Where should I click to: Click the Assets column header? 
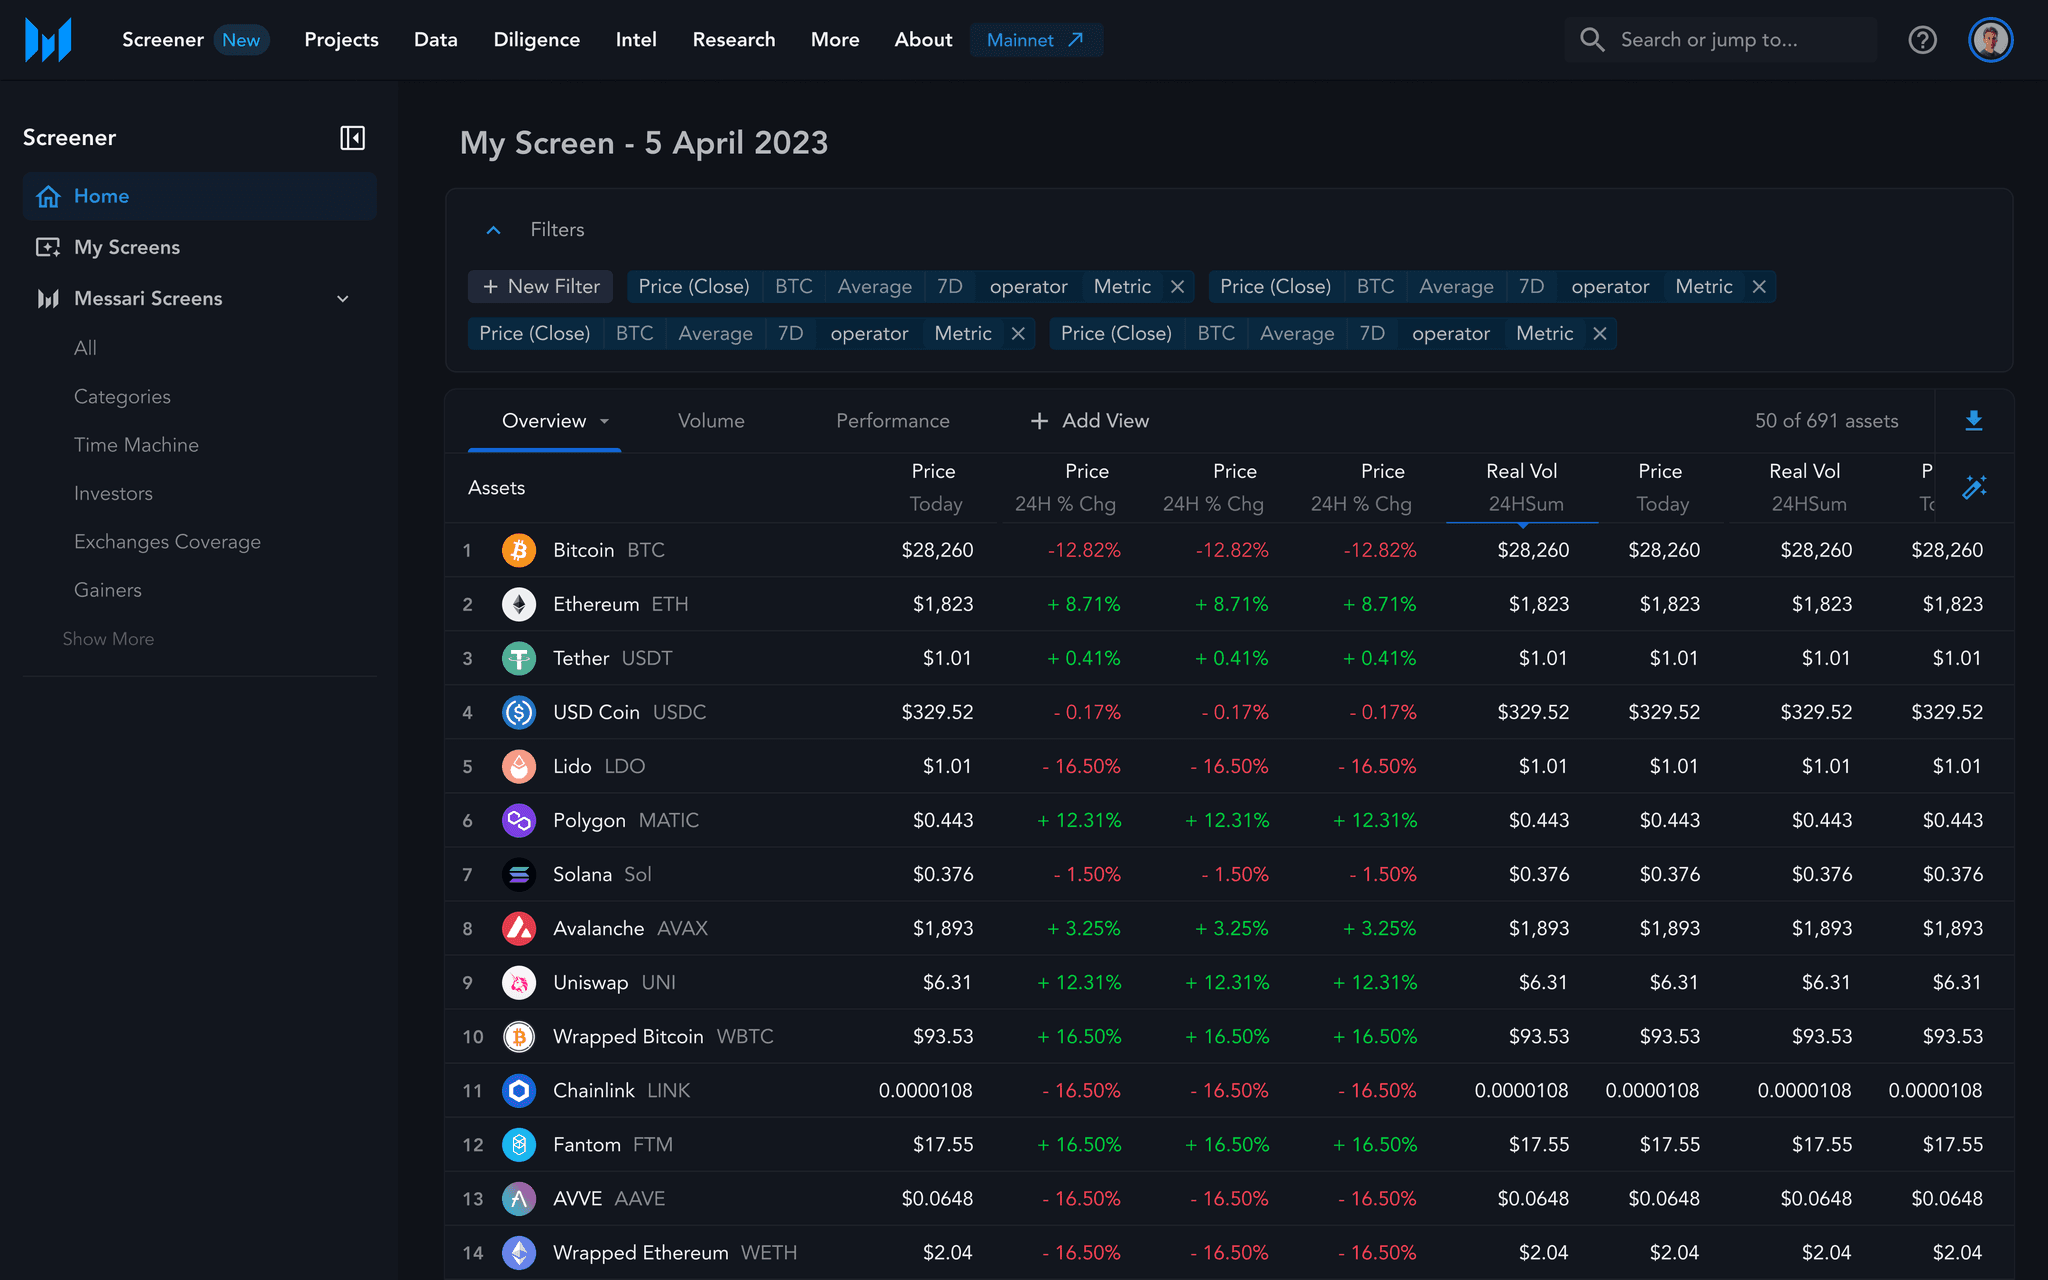(x=496, y=488)
